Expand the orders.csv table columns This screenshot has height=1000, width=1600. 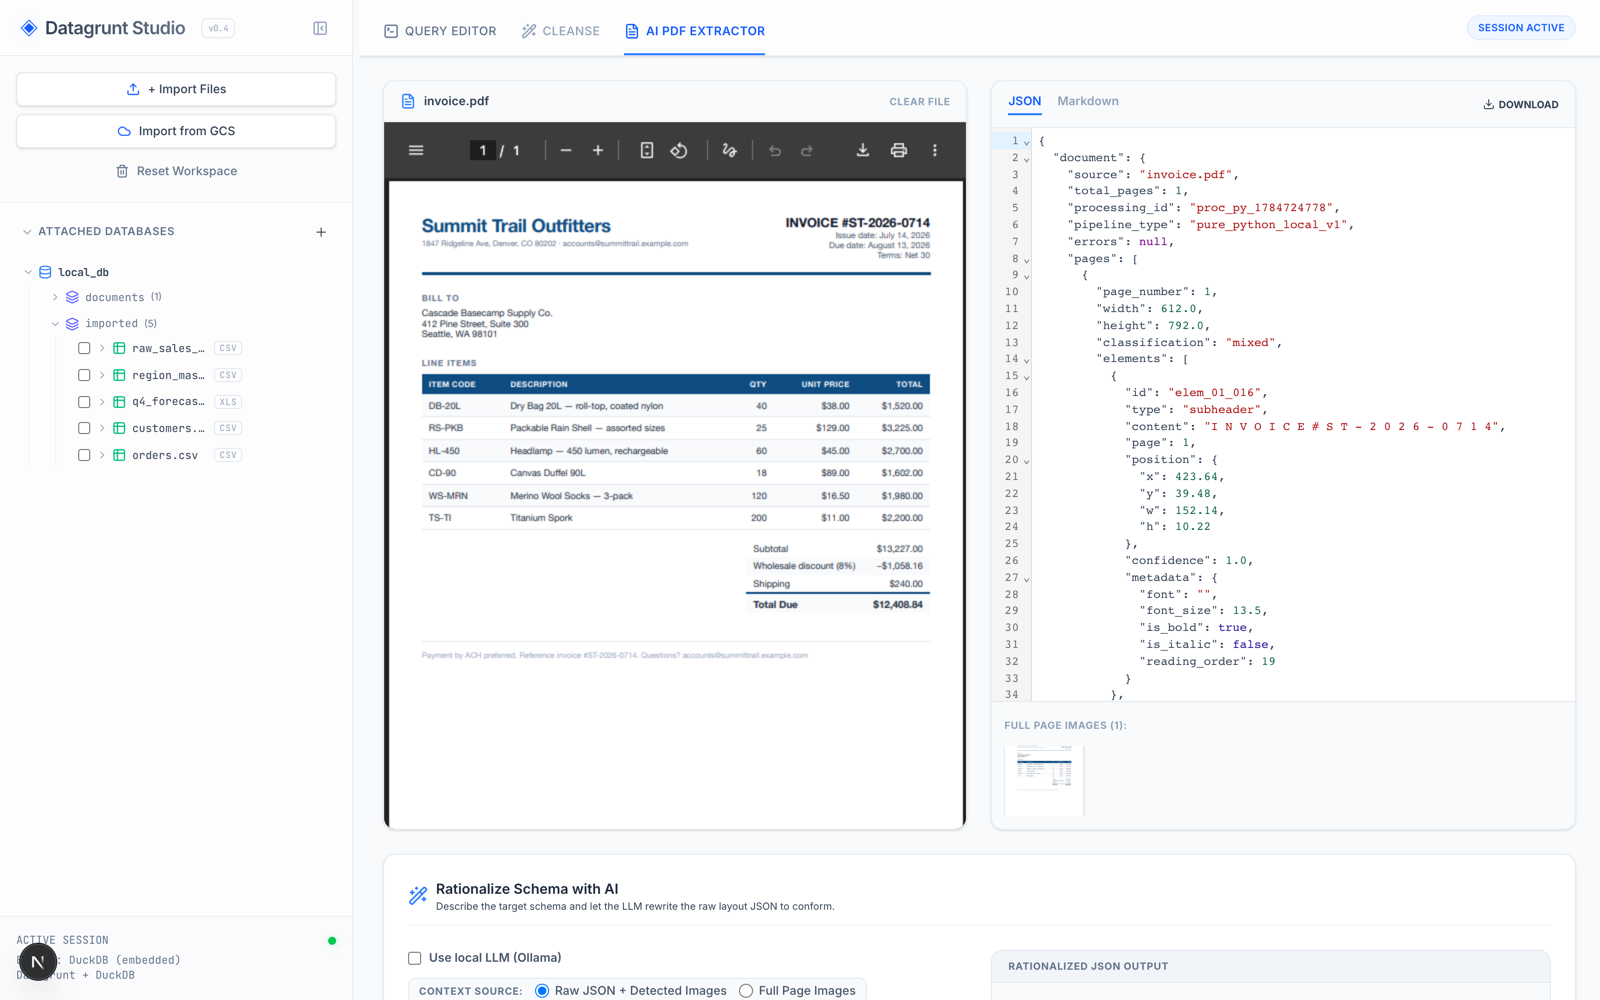[x=102, y=455]
